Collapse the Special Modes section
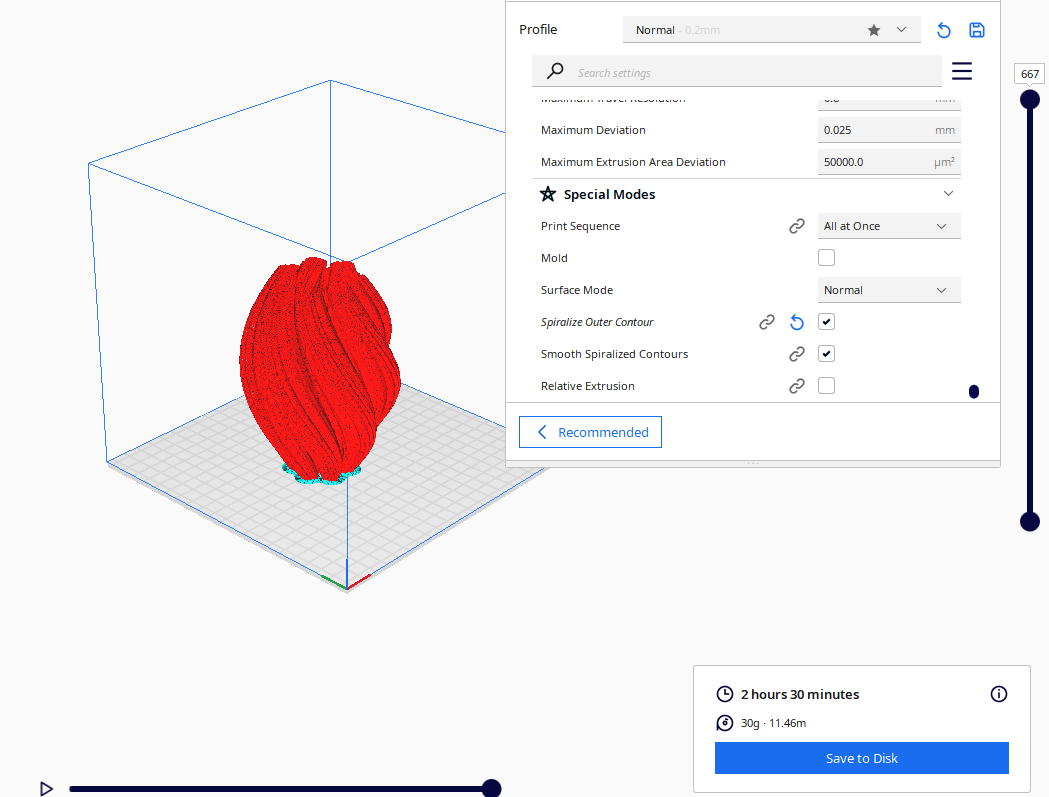 pos(948,194)
